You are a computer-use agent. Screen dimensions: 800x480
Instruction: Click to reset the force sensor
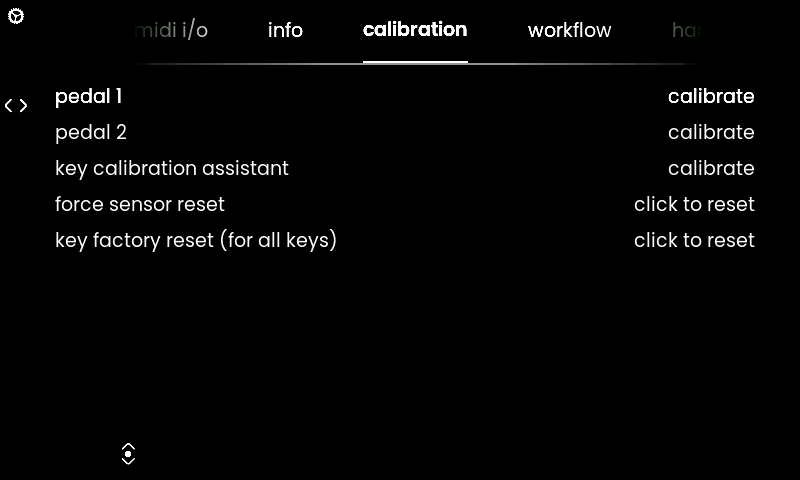694,204
